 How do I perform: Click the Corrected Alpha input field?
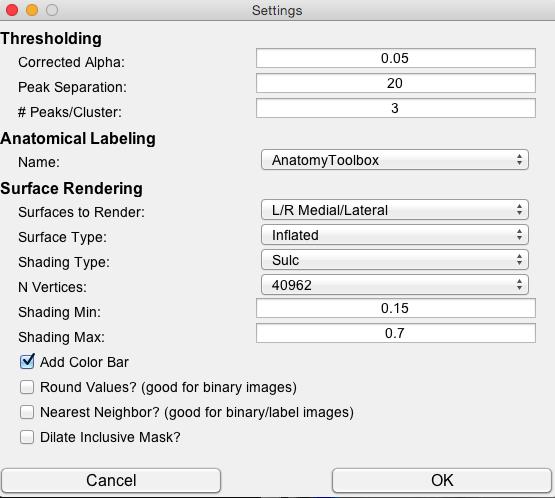(x=395, y=58)
